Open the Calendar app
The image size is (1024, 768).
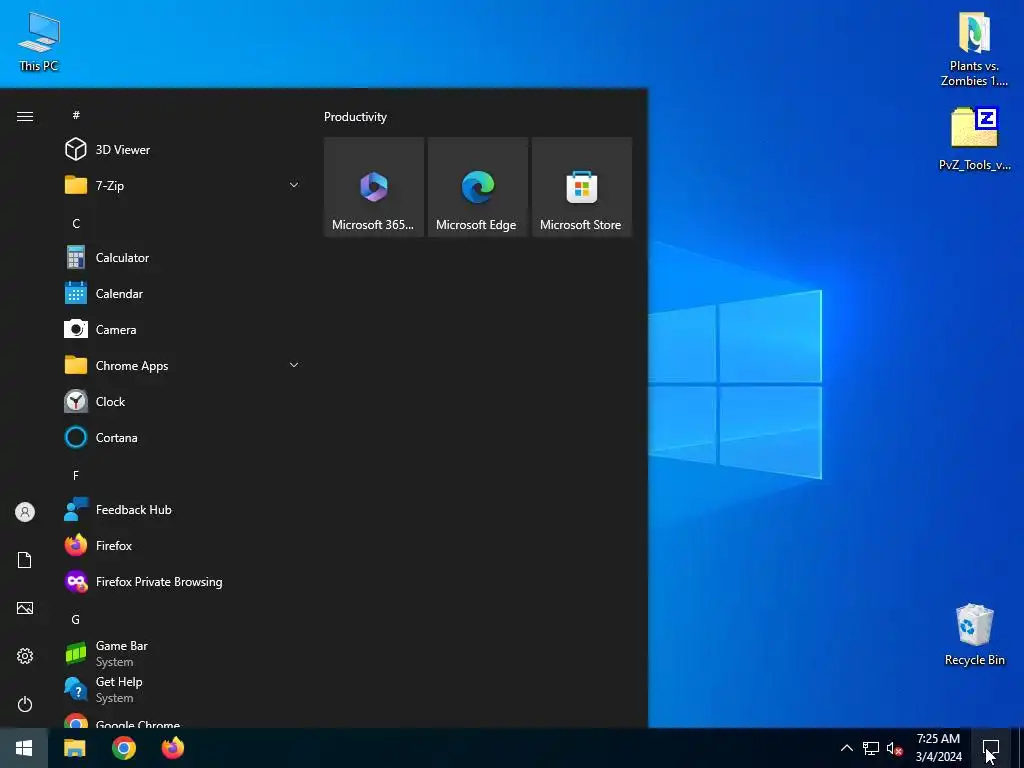[183, 294]
